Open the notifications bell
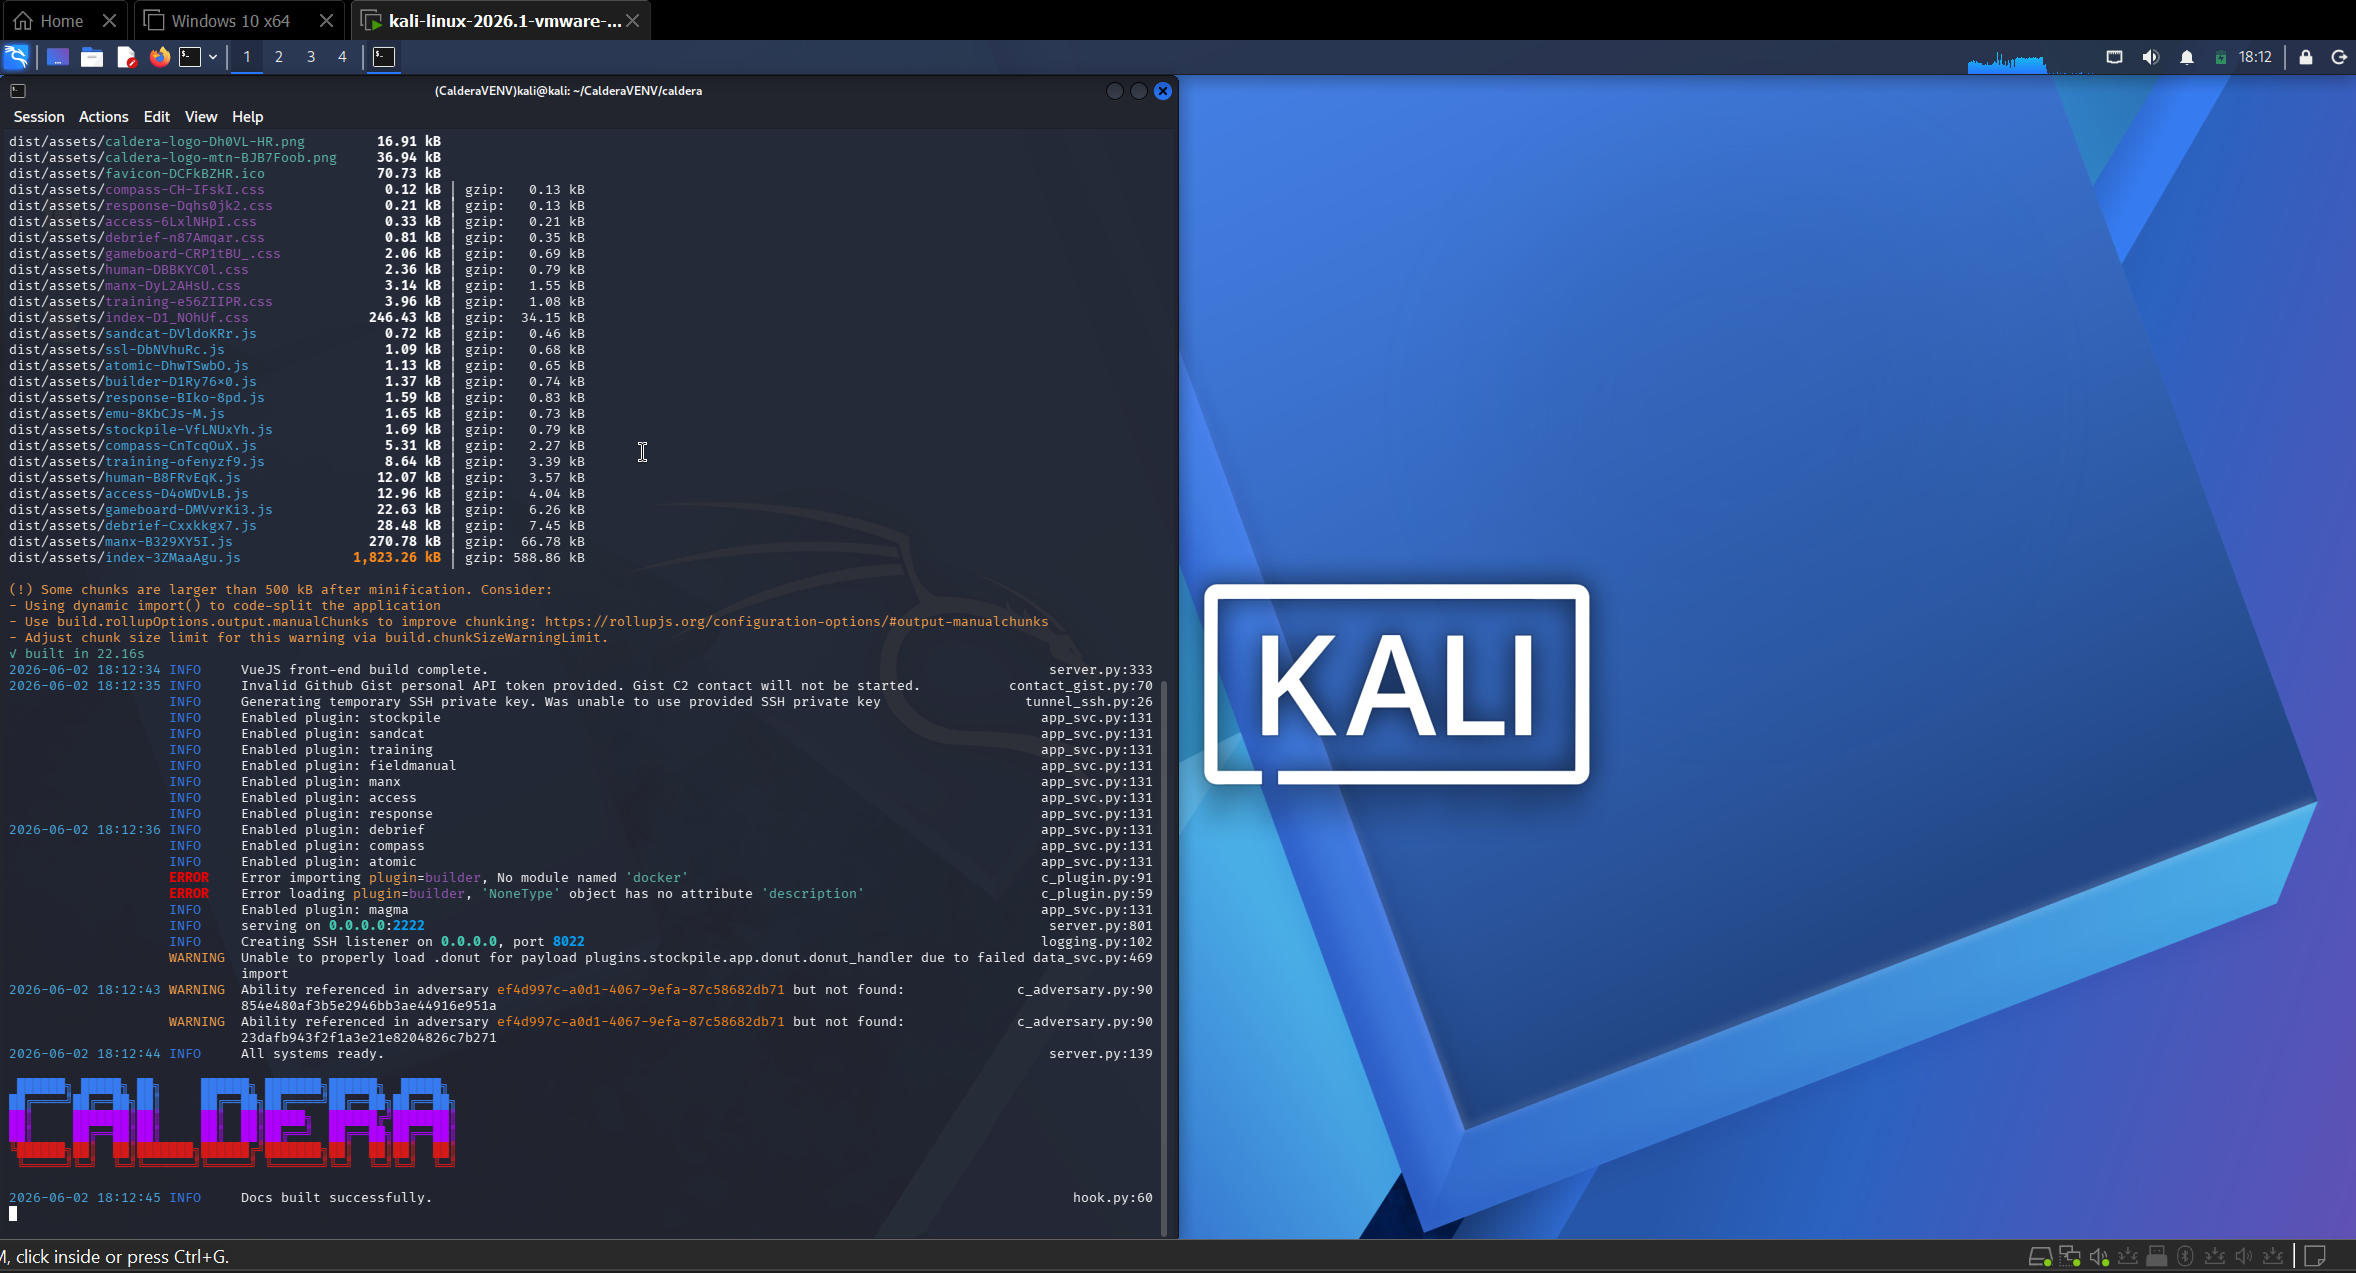 tap(2187, 57)
